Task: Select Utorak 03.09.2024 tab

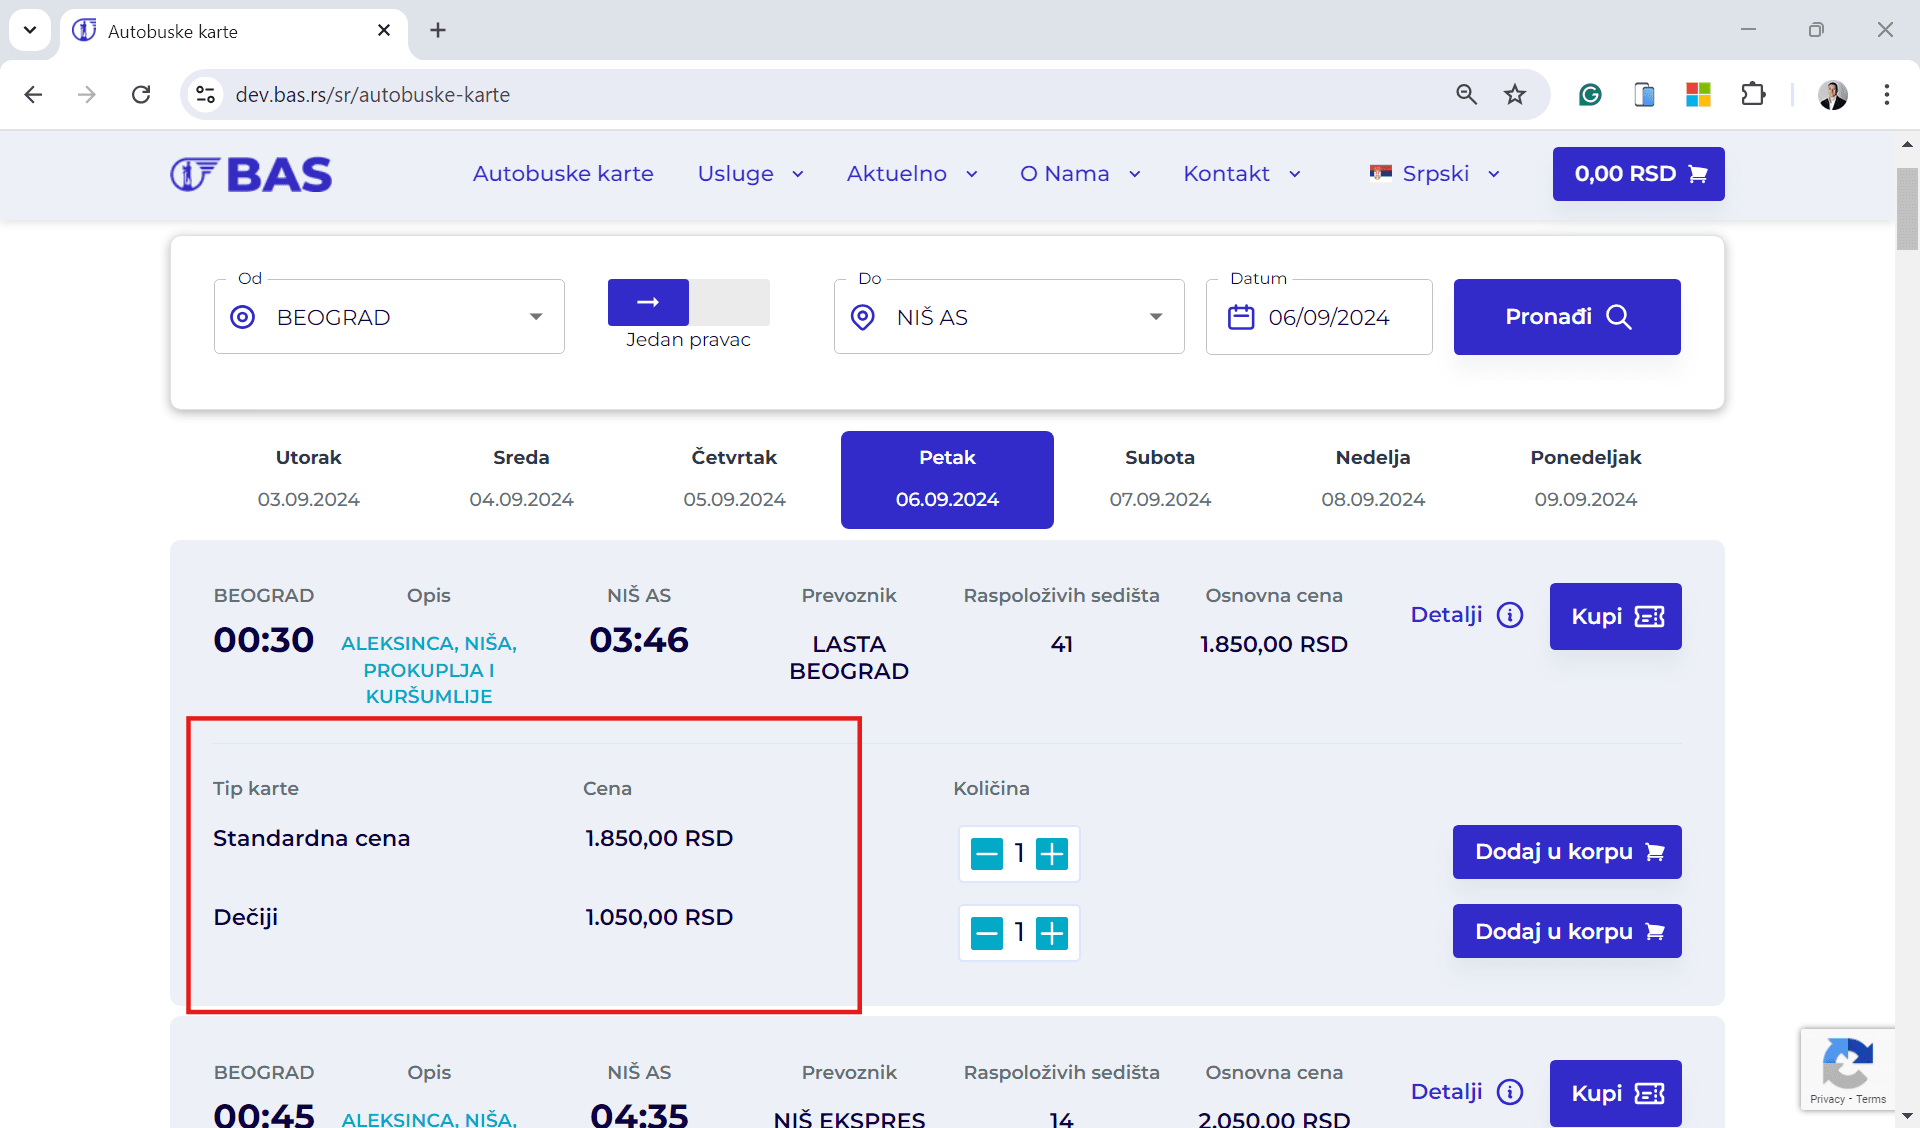Action: pyautogui.click(x=308, y=479)
